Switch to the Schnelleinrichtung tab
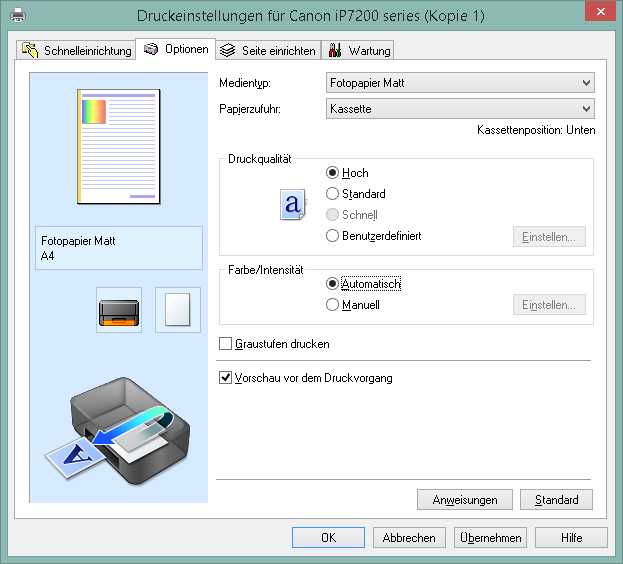Image resolution: width=623 pixels, height=564 pixels. pos(76,50)
